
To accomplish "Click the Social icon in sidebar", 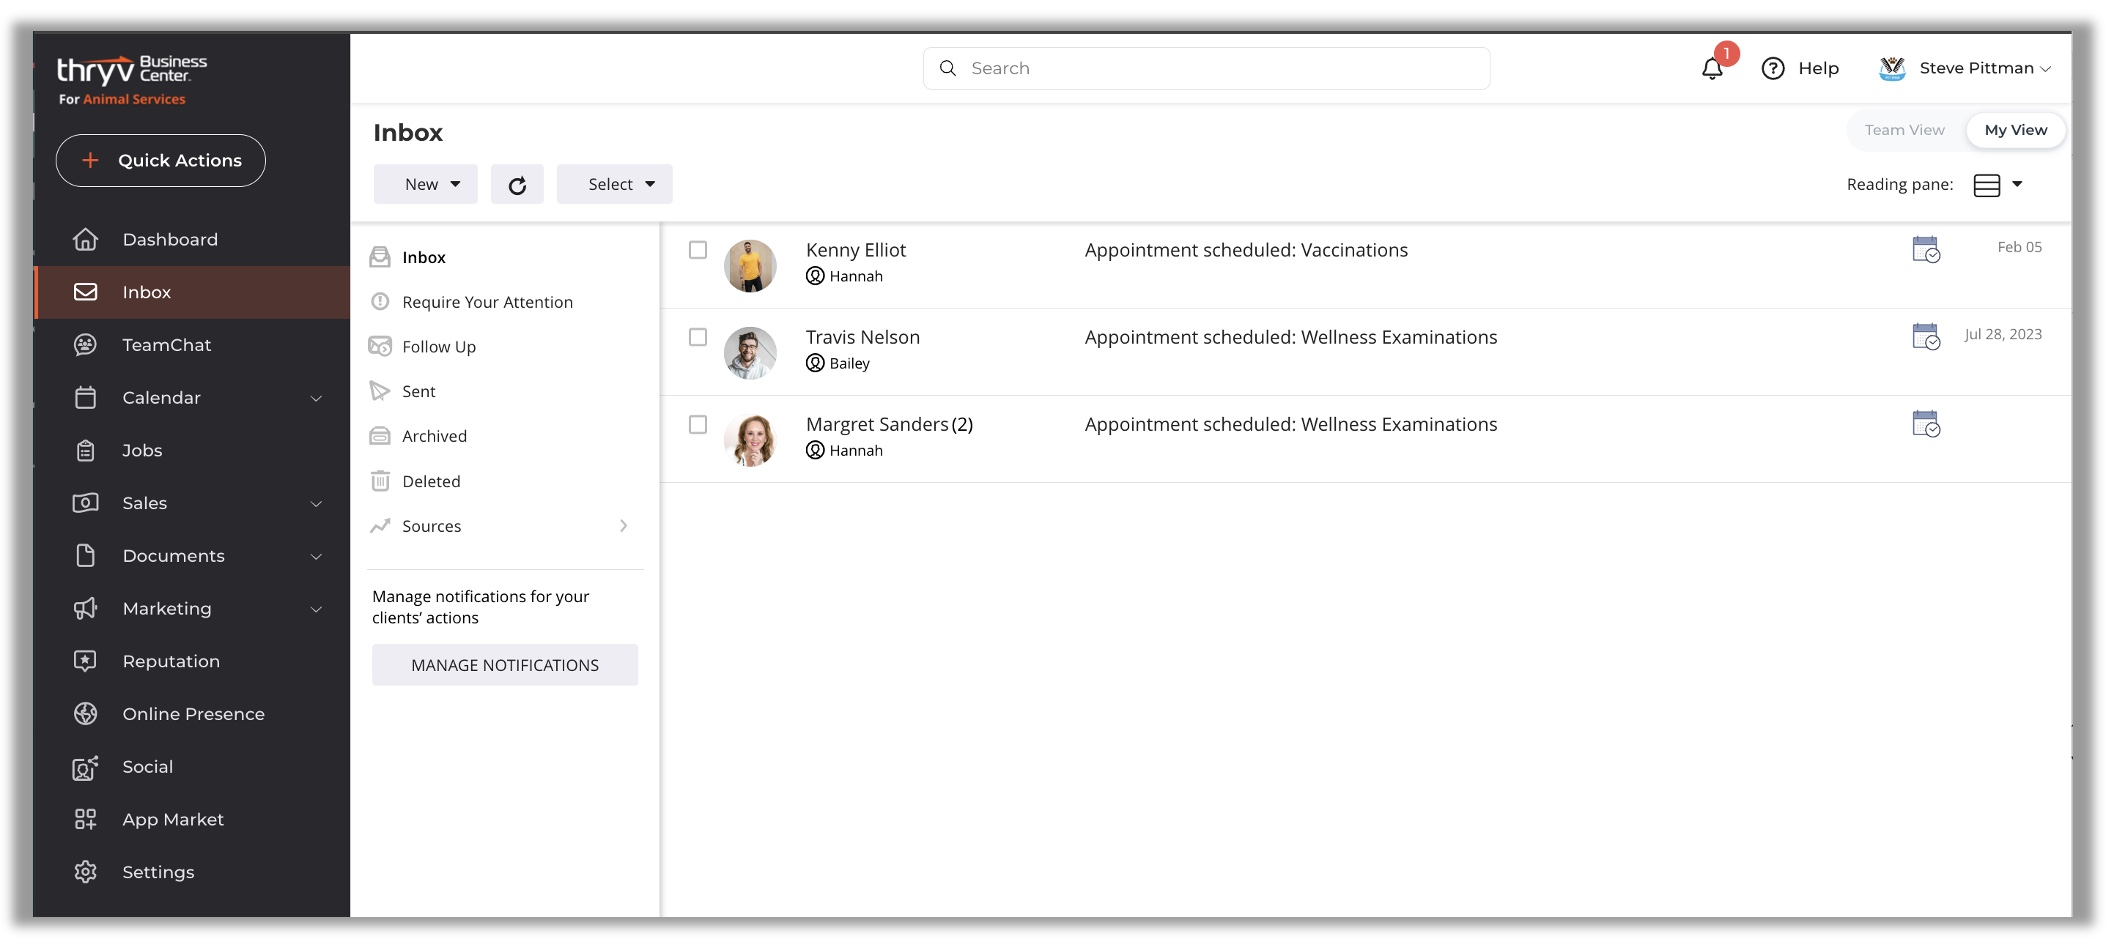I will click(x=86, y=767).
